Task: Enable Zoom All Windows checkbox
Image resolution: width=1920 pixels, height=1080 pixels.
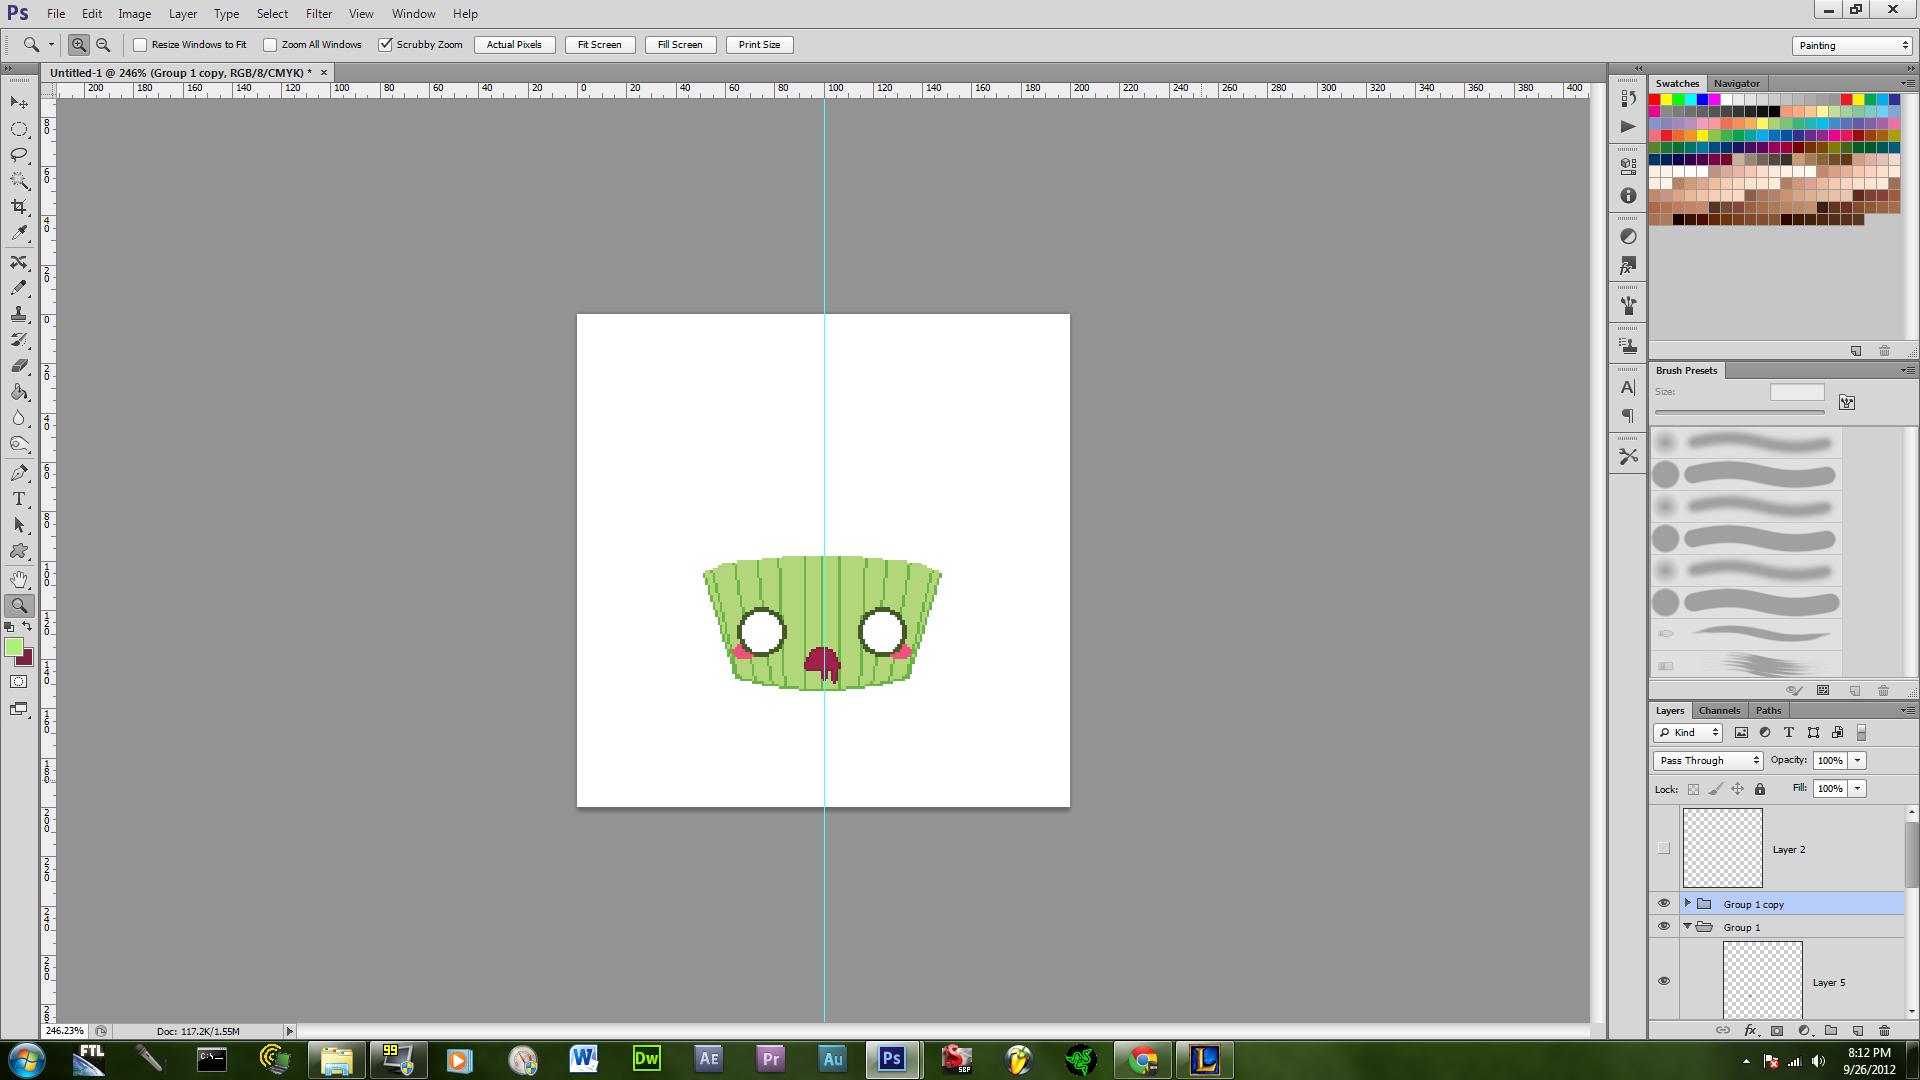Action: (x=270, y=45)
